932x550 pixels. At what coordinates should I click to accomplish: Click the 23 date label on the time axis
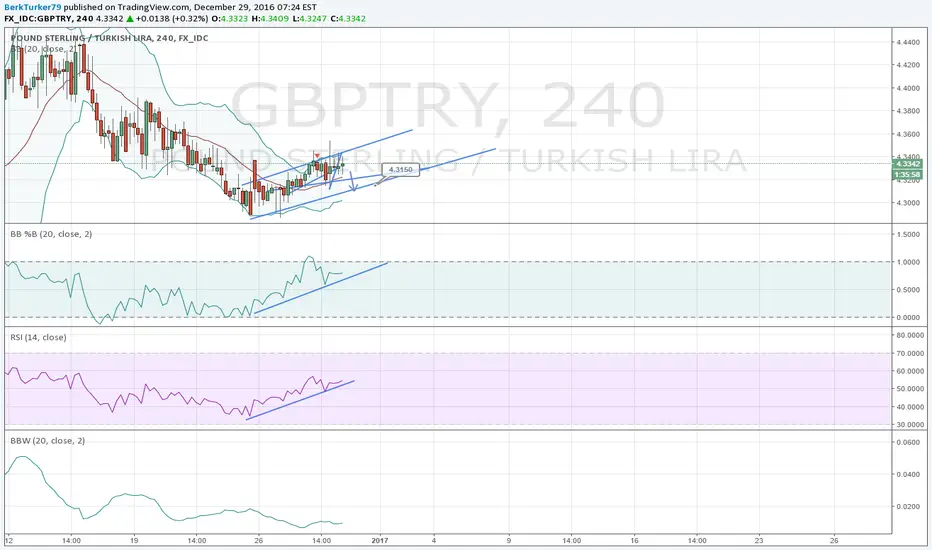tap(759, 540)
